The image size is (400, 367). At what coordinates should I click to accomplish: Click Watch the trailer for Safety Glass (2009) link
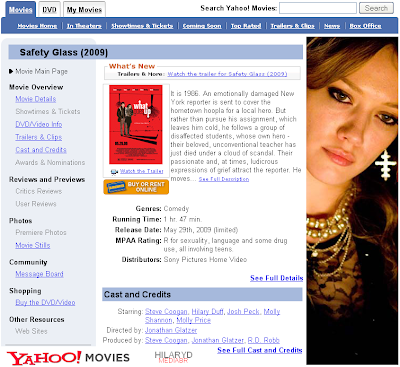[227, 74]
